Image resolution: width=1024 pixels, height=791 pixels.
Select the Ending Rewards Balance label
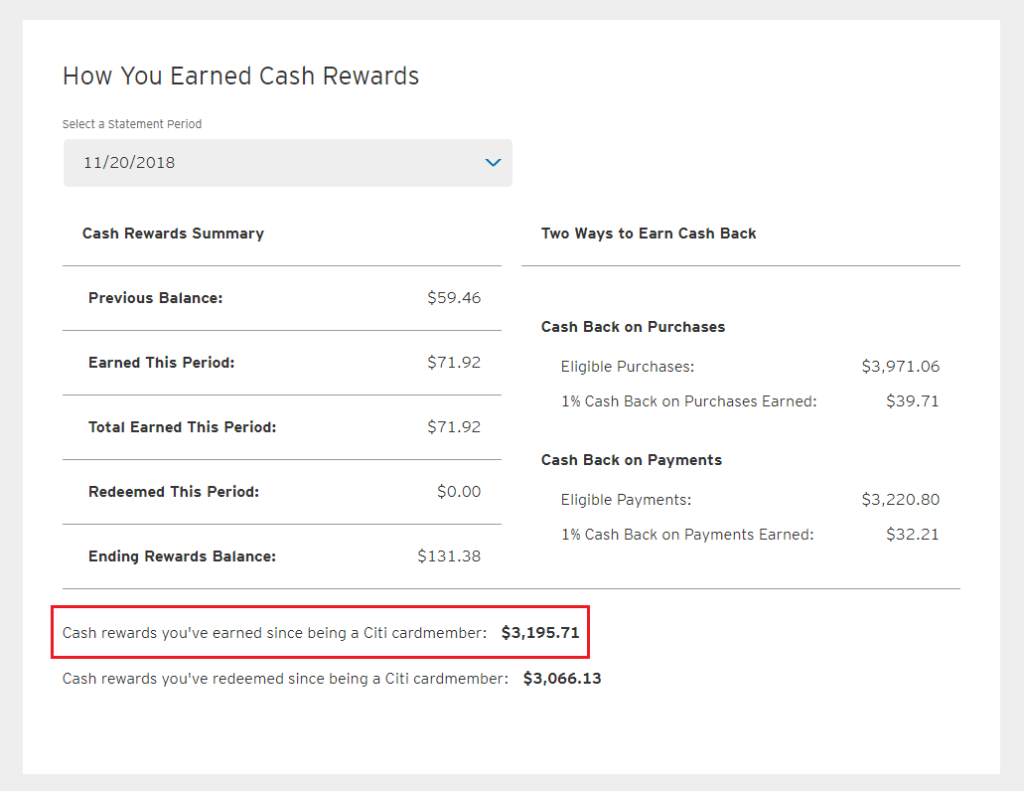pyautogui.click(x=182, y=557)
